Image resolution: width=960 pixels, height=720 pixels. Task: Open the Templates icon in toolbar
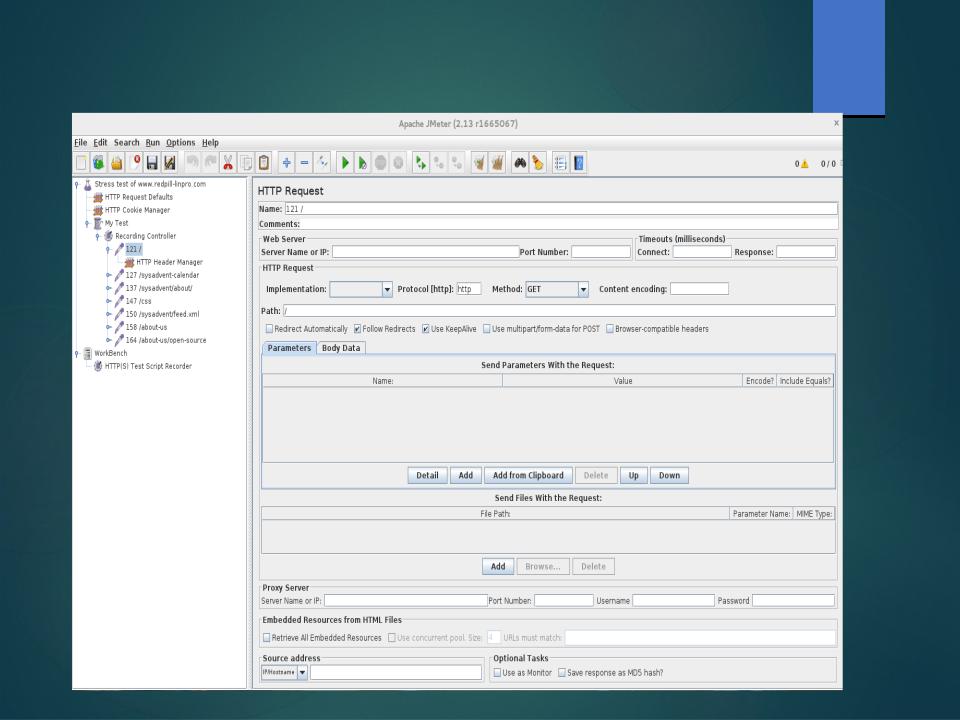(99, 163)
